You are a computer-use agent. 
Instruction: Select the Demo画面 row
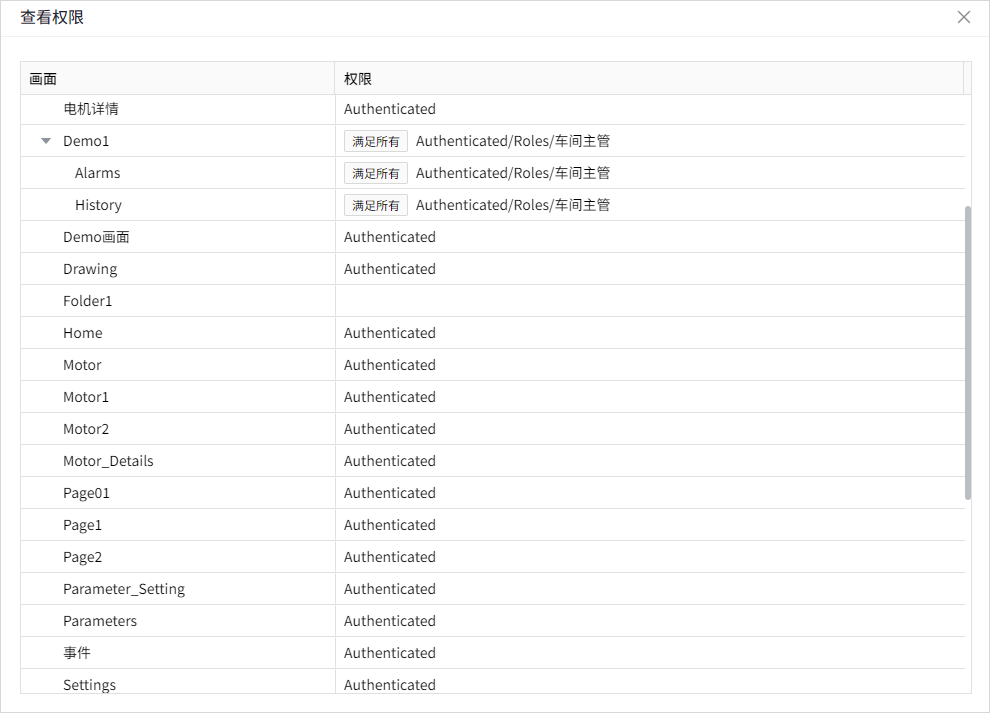coord(96,237)
